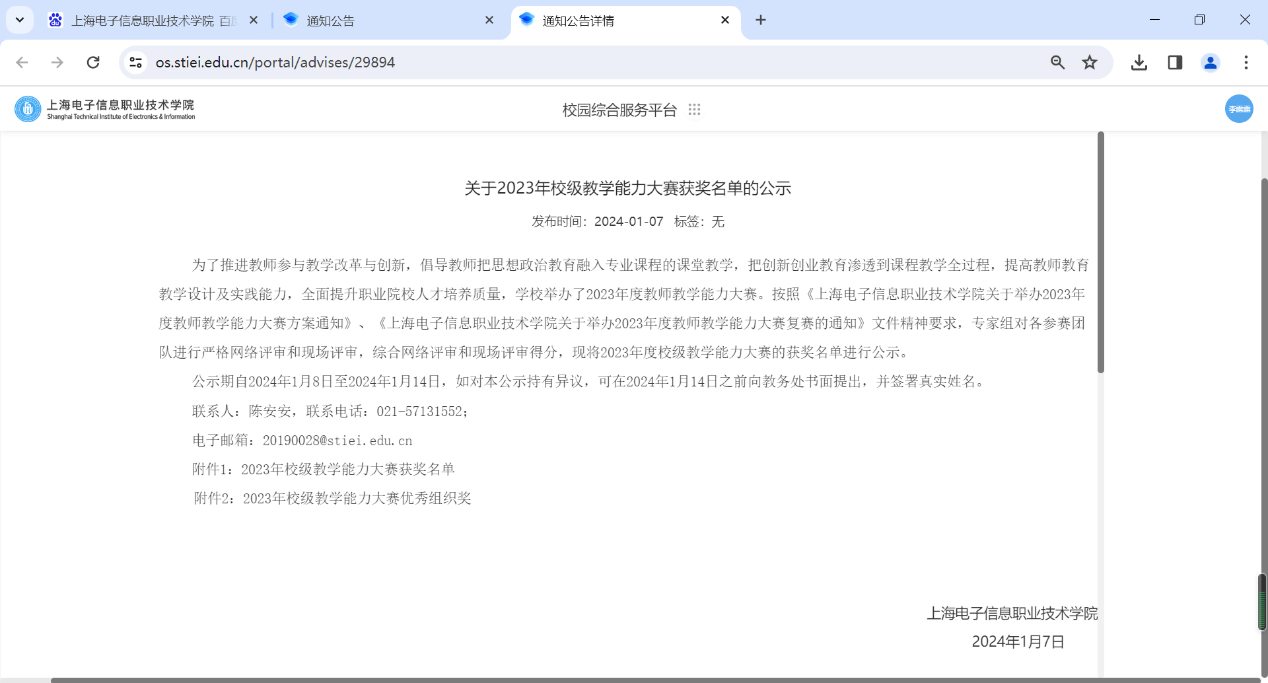This screenshot has width=1268, height=683.
Task: Switch to the 通知公告 tab
Action: (x=380, y=20)
